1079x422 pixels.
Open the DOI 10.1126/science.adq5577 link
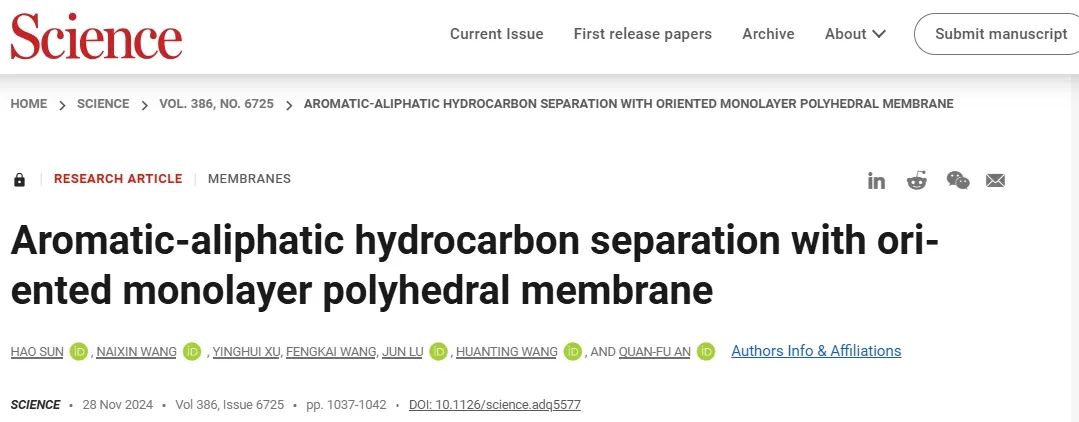[494, 405]
